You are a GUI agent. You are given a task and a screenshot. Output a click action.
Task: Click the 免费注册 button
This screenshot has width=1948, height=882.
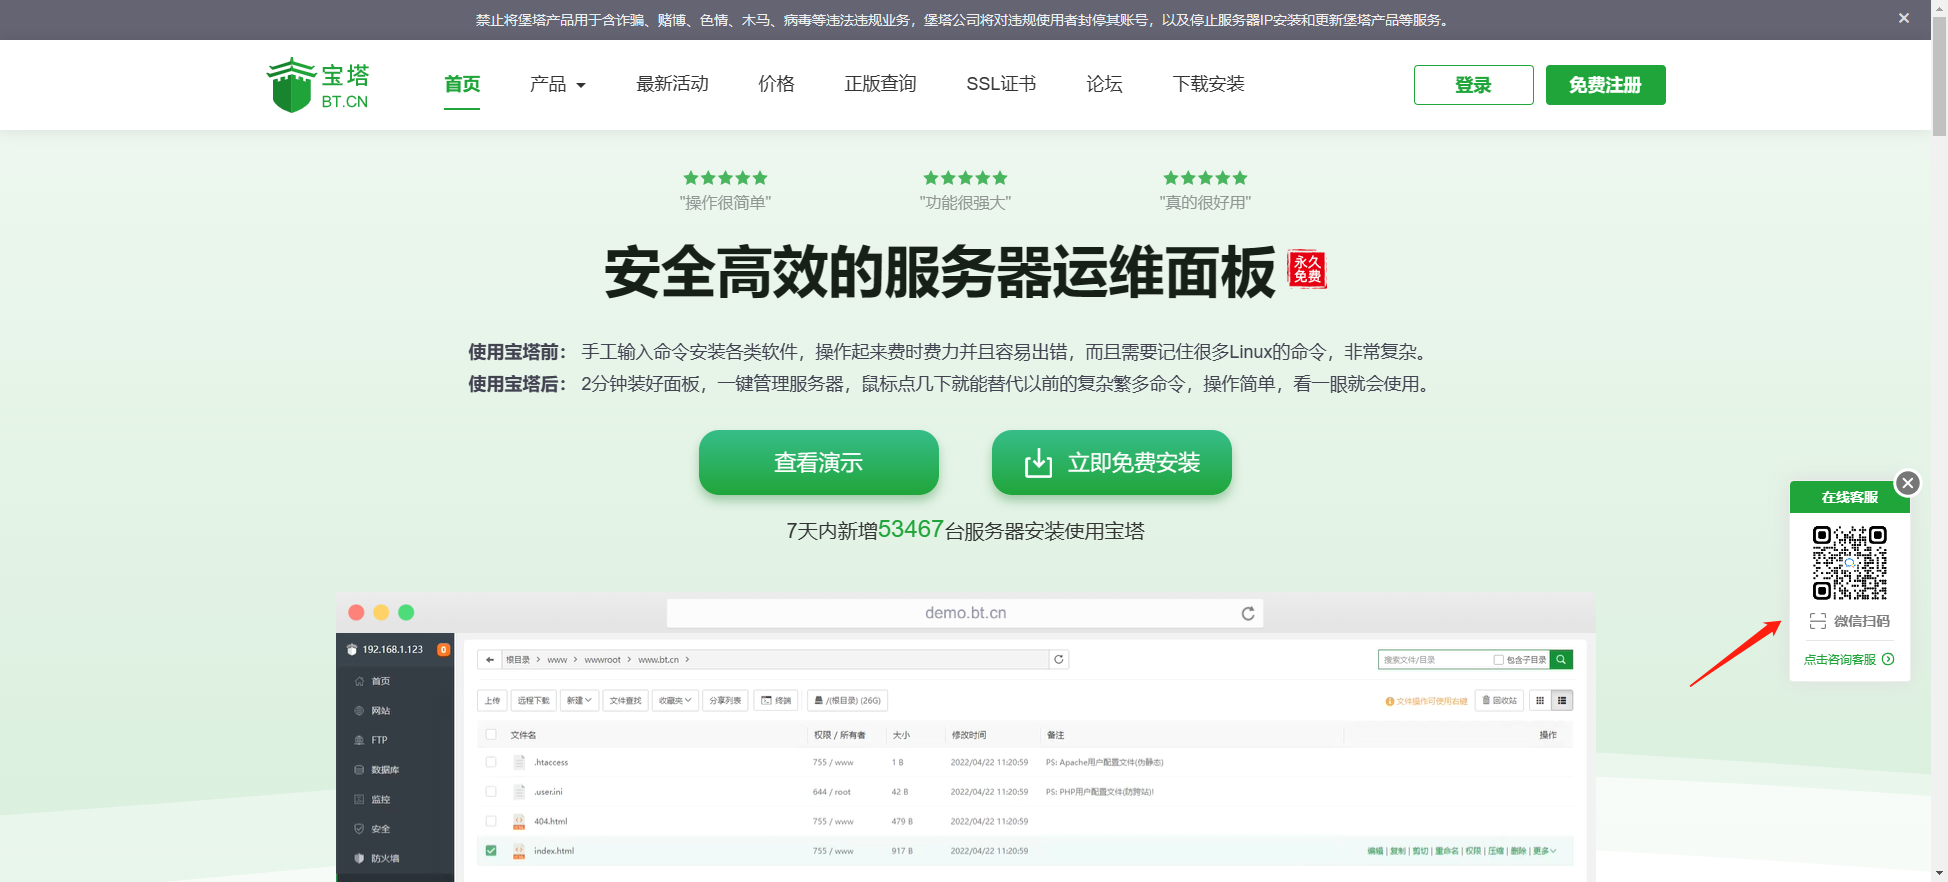(1605, 85)
